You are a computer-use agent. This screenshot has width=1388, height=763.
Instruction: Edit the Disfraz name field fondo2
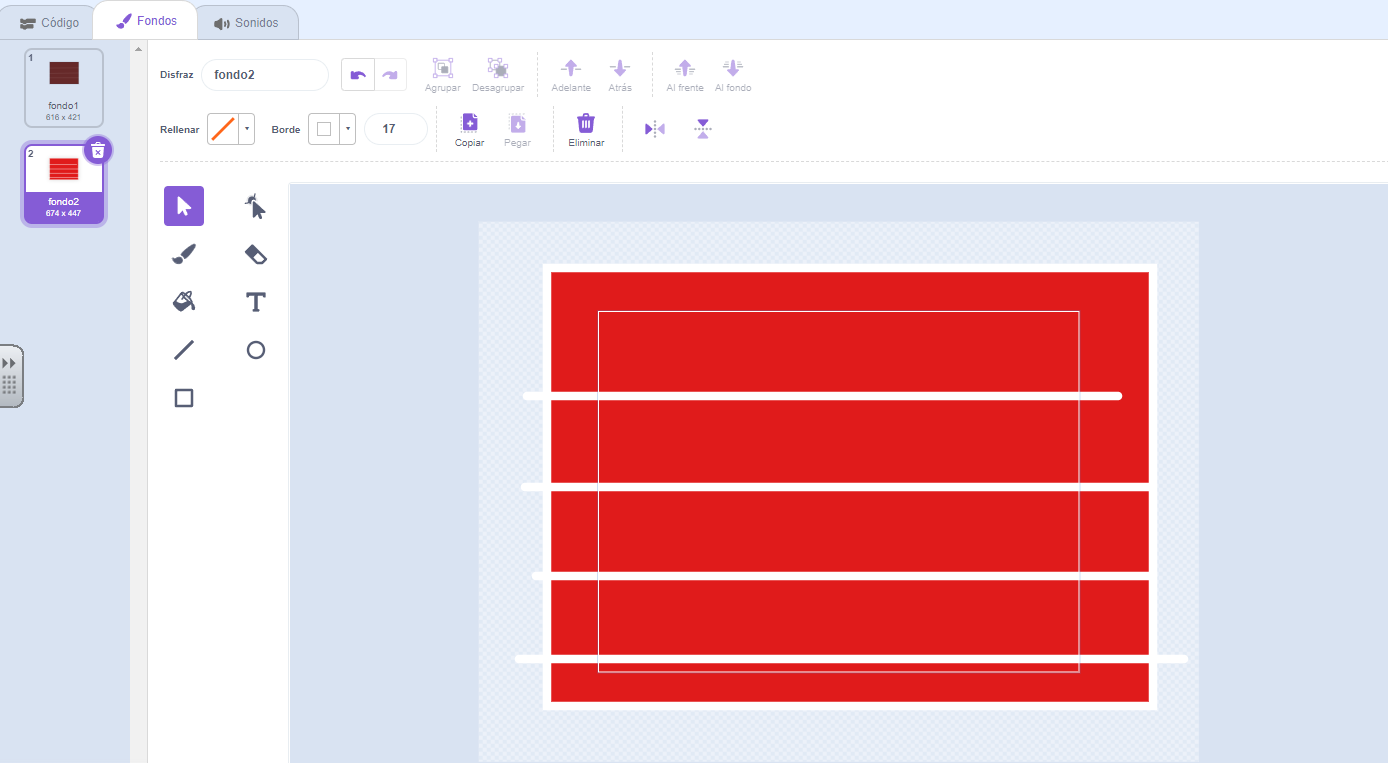(265, 75)
